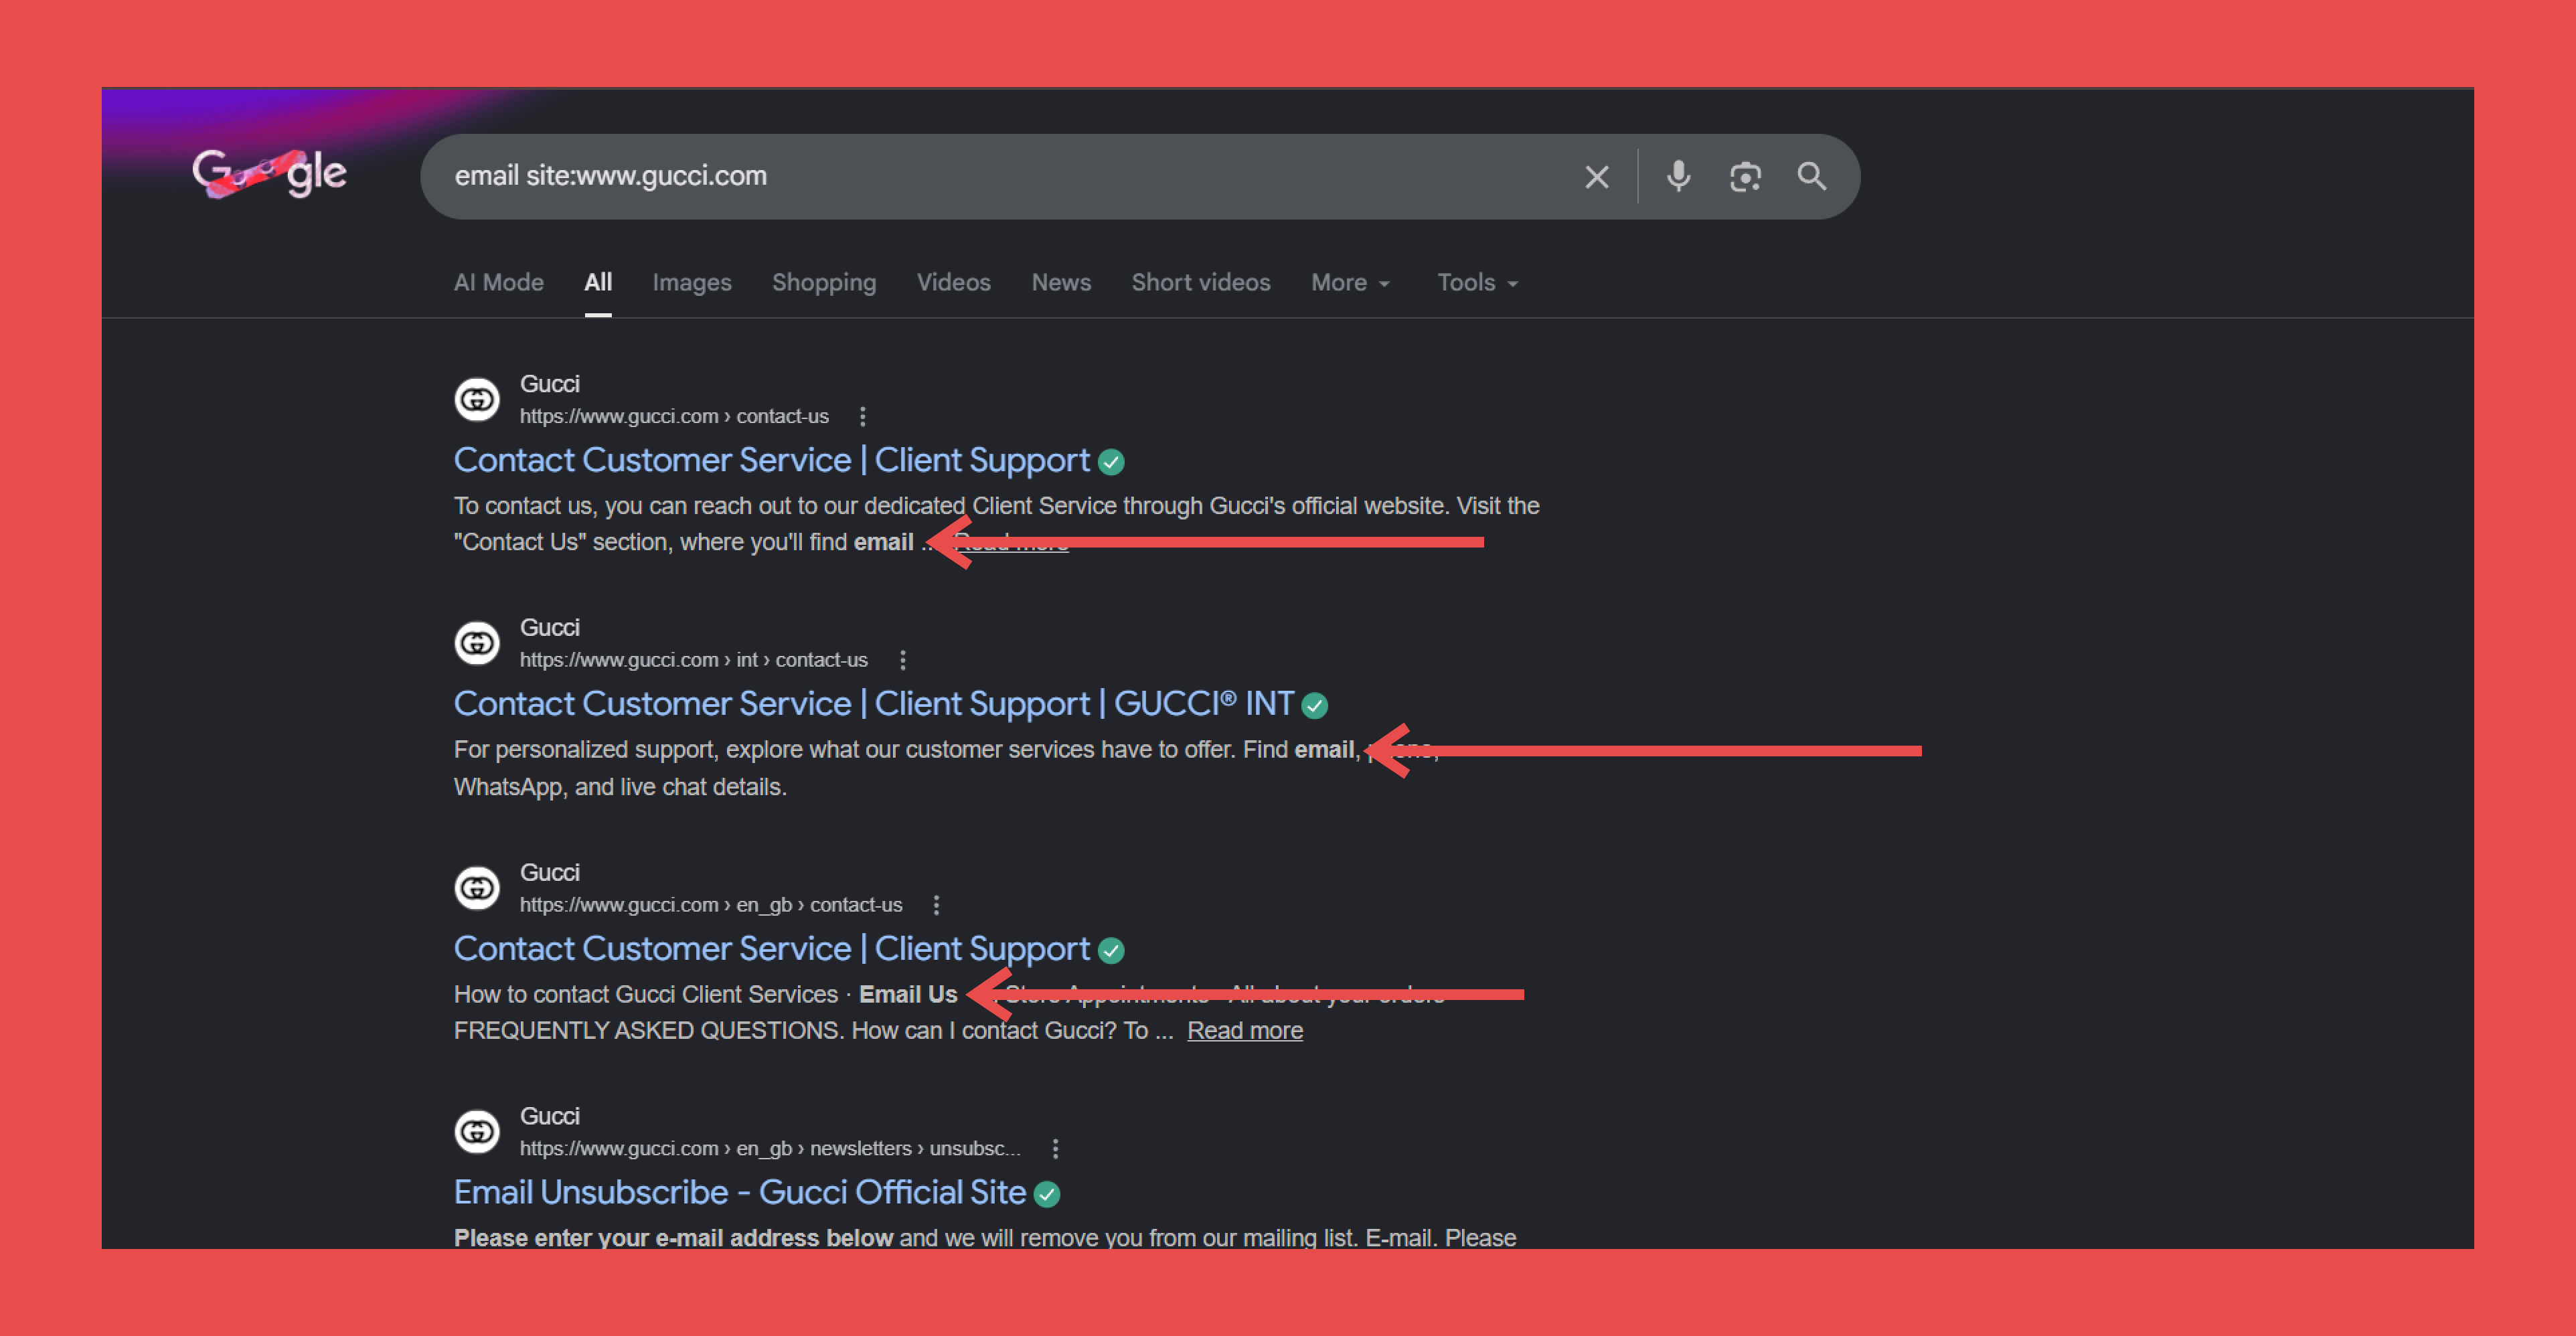Select the News tab
Screen dimensions: 2576x1336
(x=1060, y=283)
